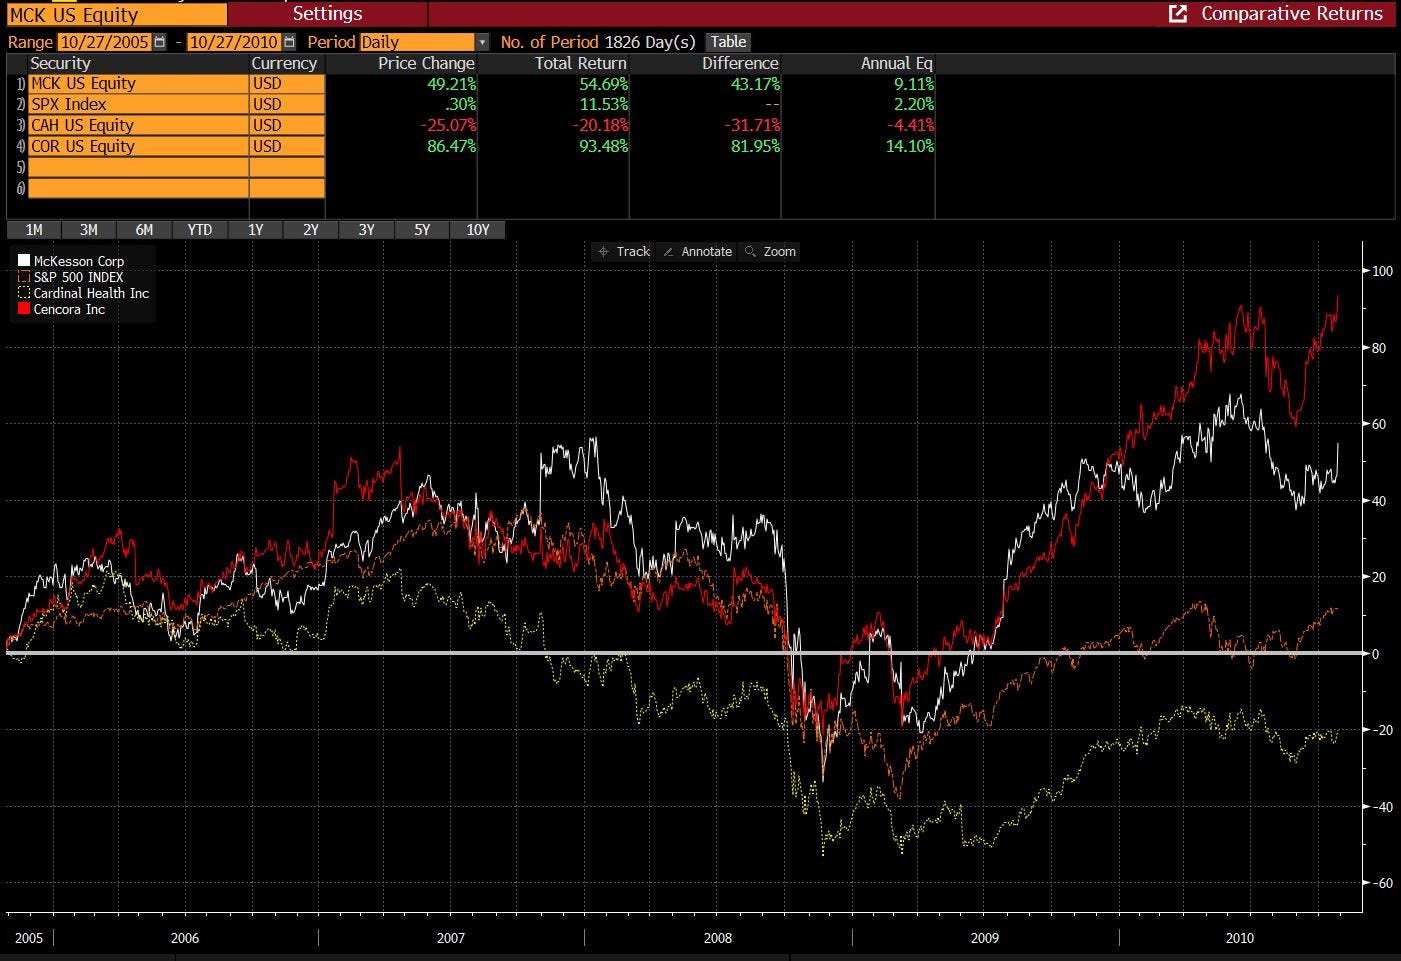Select row 3 security field CAH US Equity
Screen dimensions: 1401x961
click(x=138, y=125)
